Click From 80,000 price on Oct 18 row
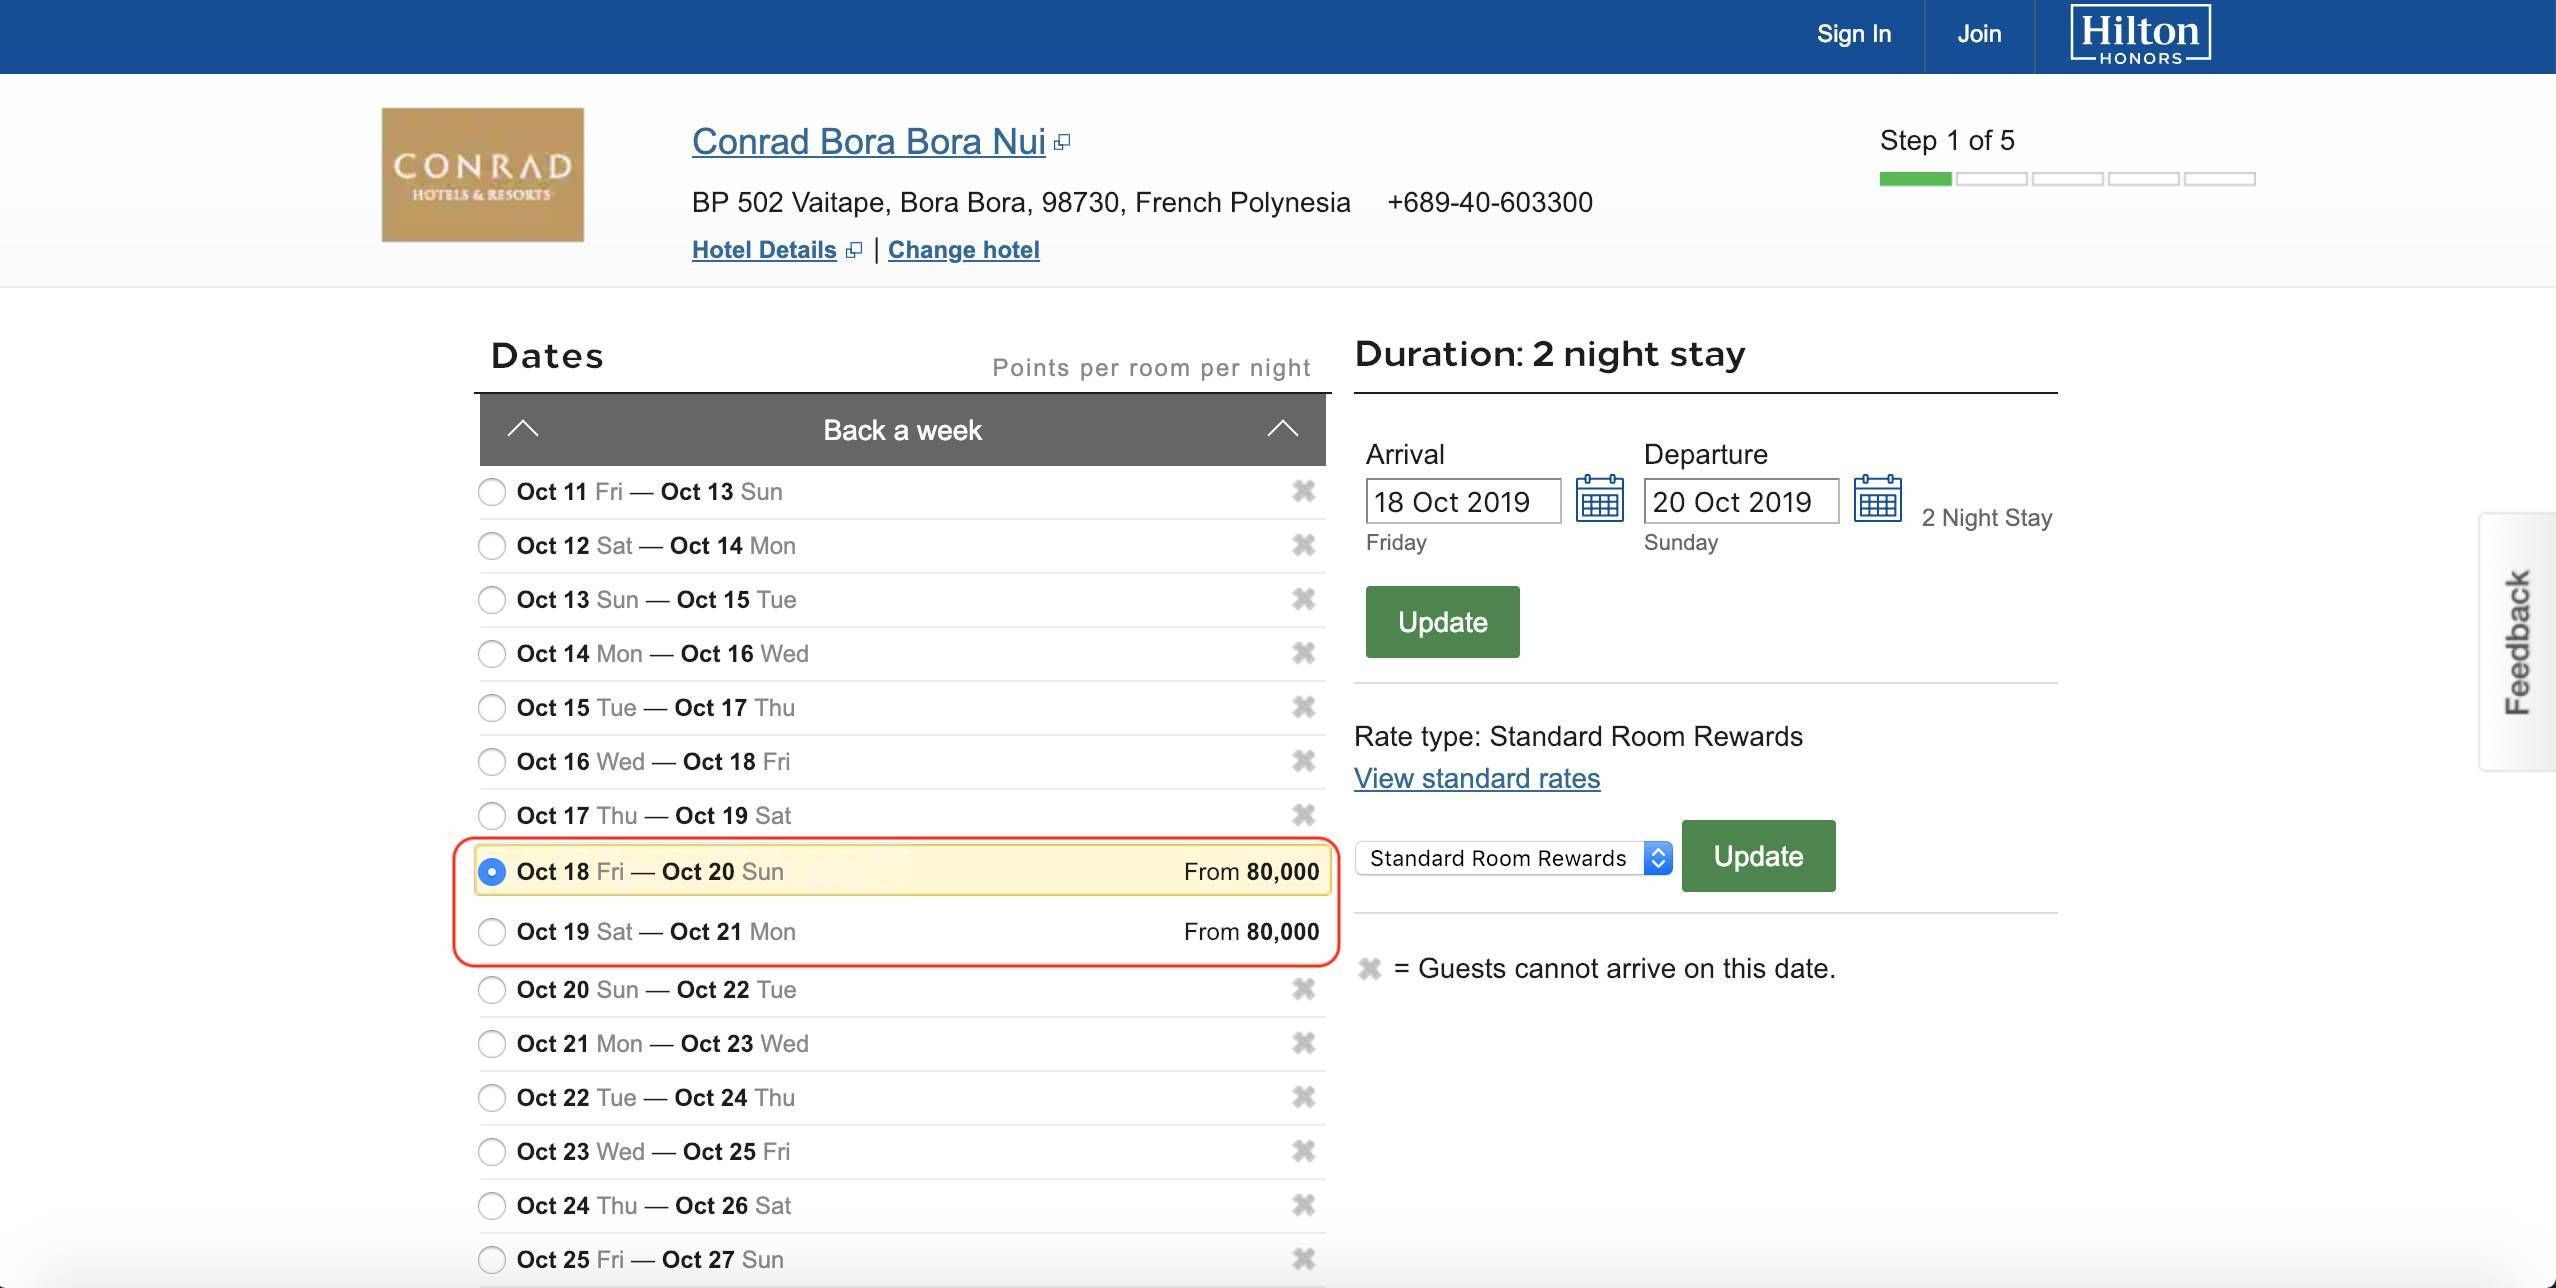The image size is (2556, 1288). [x=1251, y=872]
